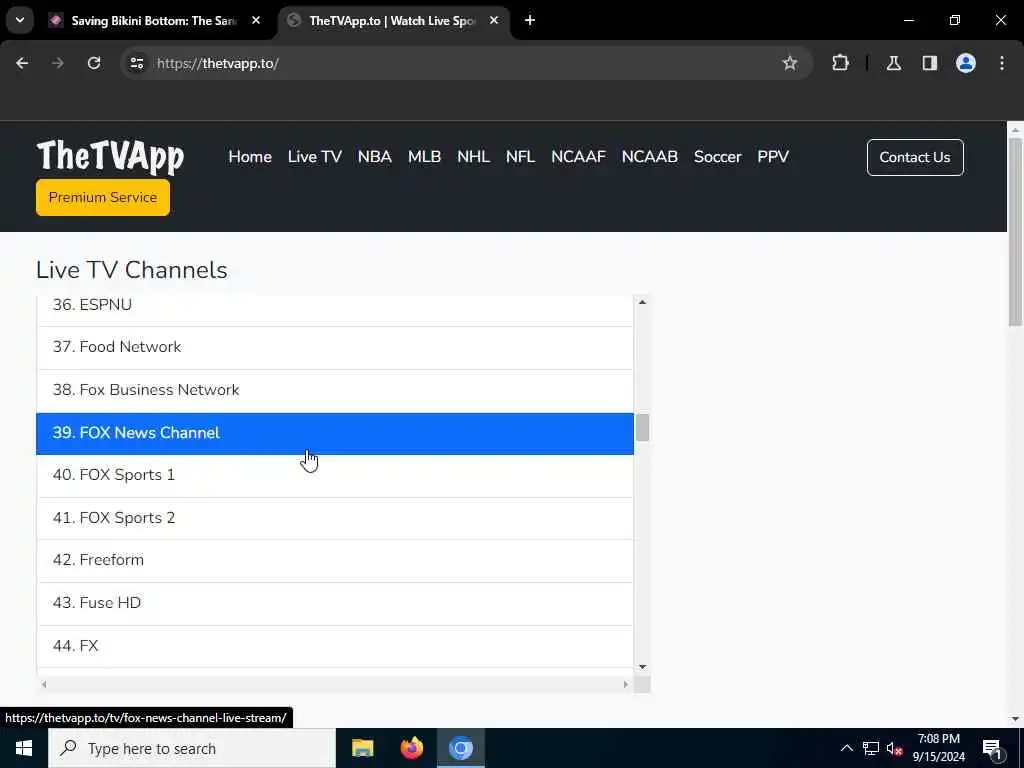Open File Explorer from the taskbar
The width and height of the screenshot is (1024, 768).
click(362, 748)
